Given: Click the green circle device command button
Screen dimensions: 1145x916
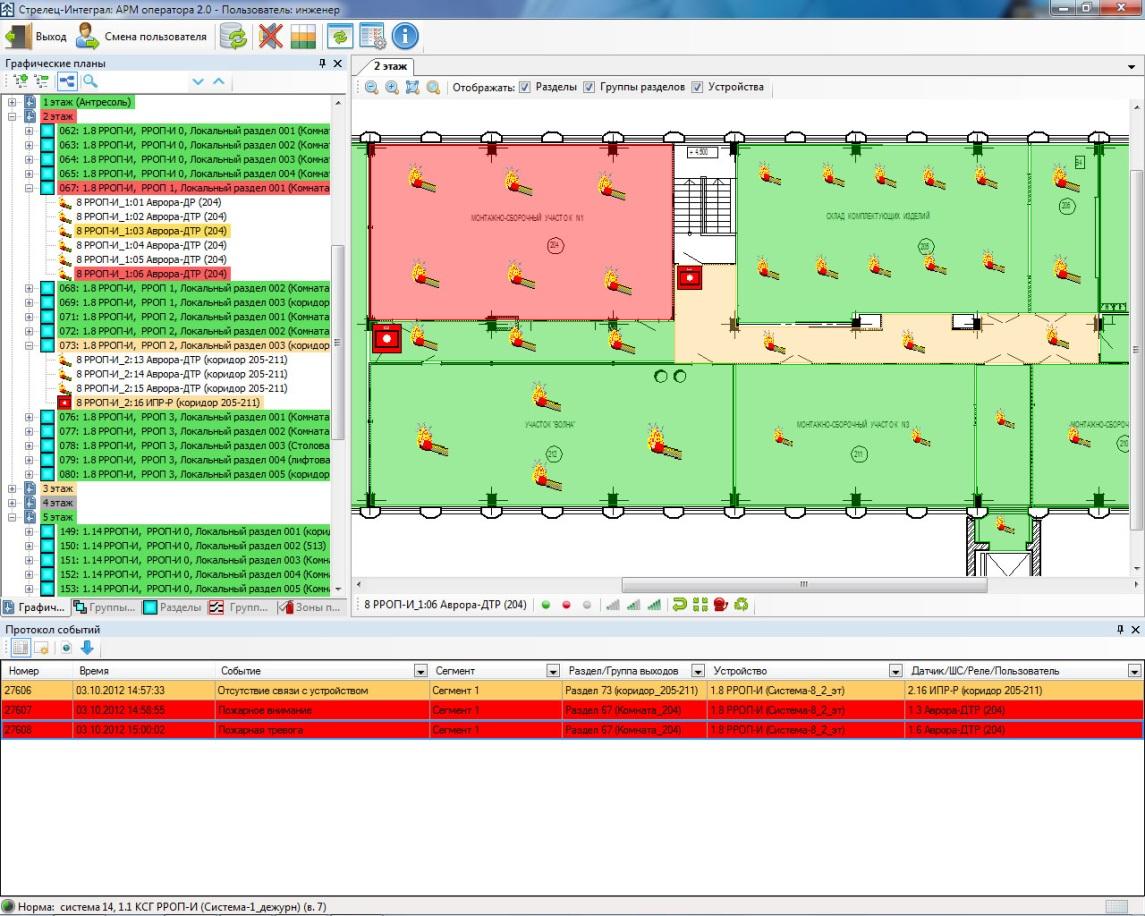Looking at the screenshot, I should [x=545, y=605].
